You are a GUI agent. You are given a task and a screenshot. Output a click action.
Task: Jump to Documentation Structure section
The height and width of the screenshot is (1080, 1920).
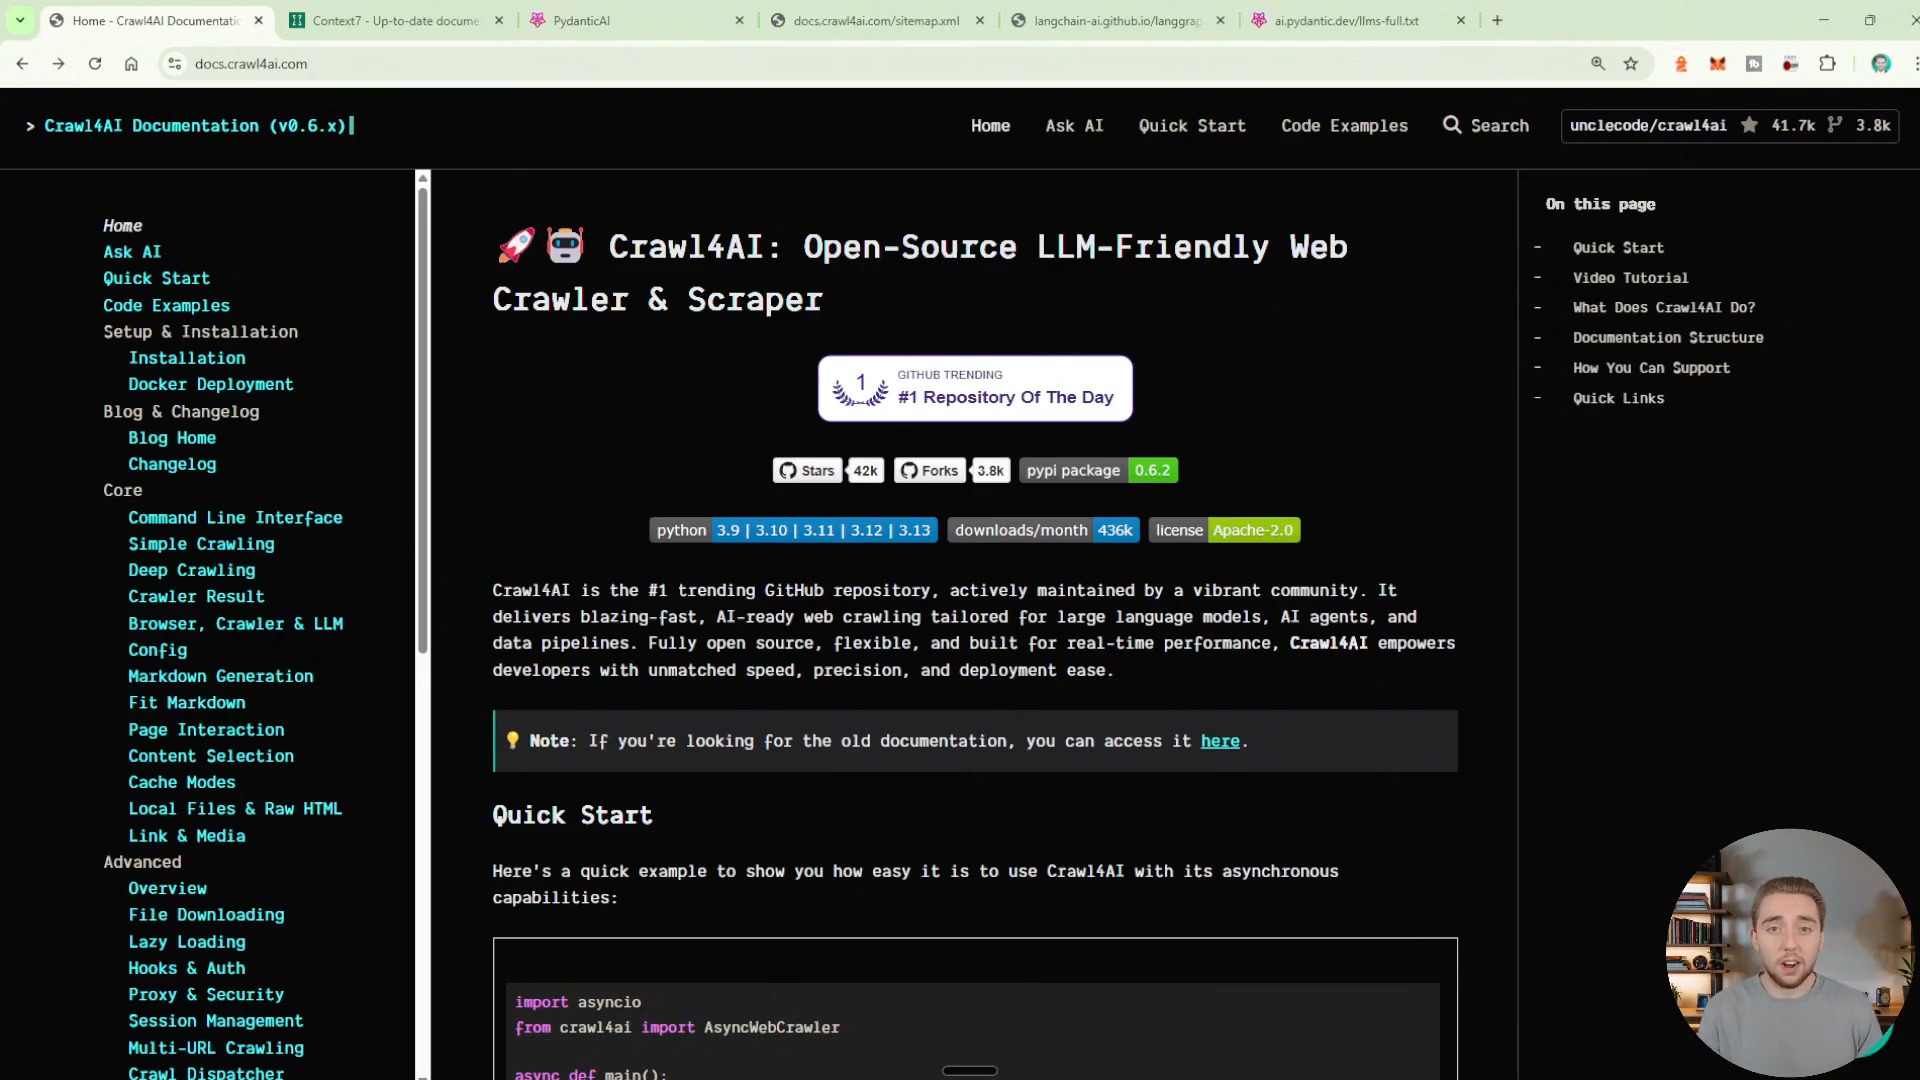(x=1668, y=338)
